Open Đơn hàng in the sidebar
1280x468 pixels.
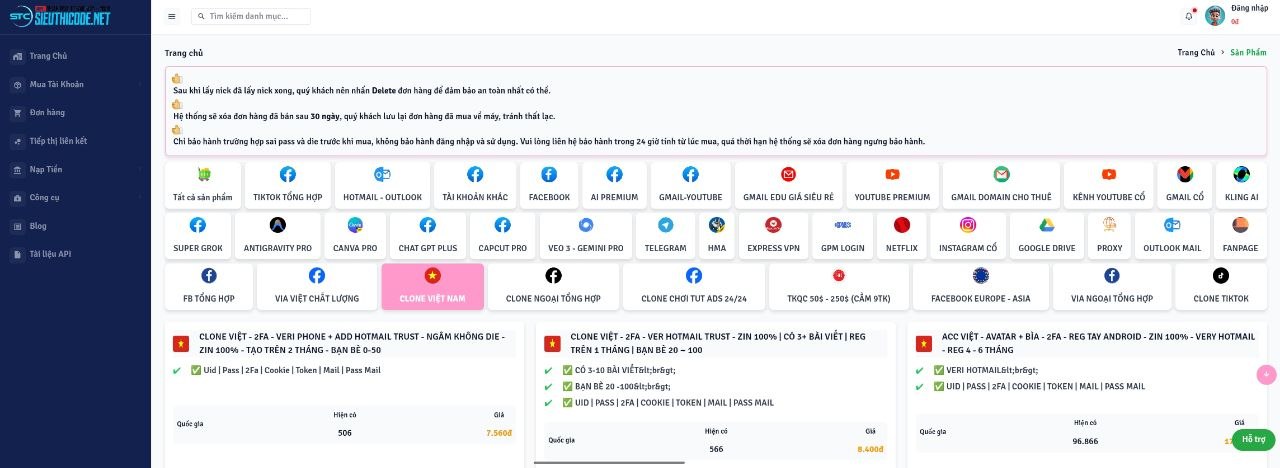pos(75,113)
